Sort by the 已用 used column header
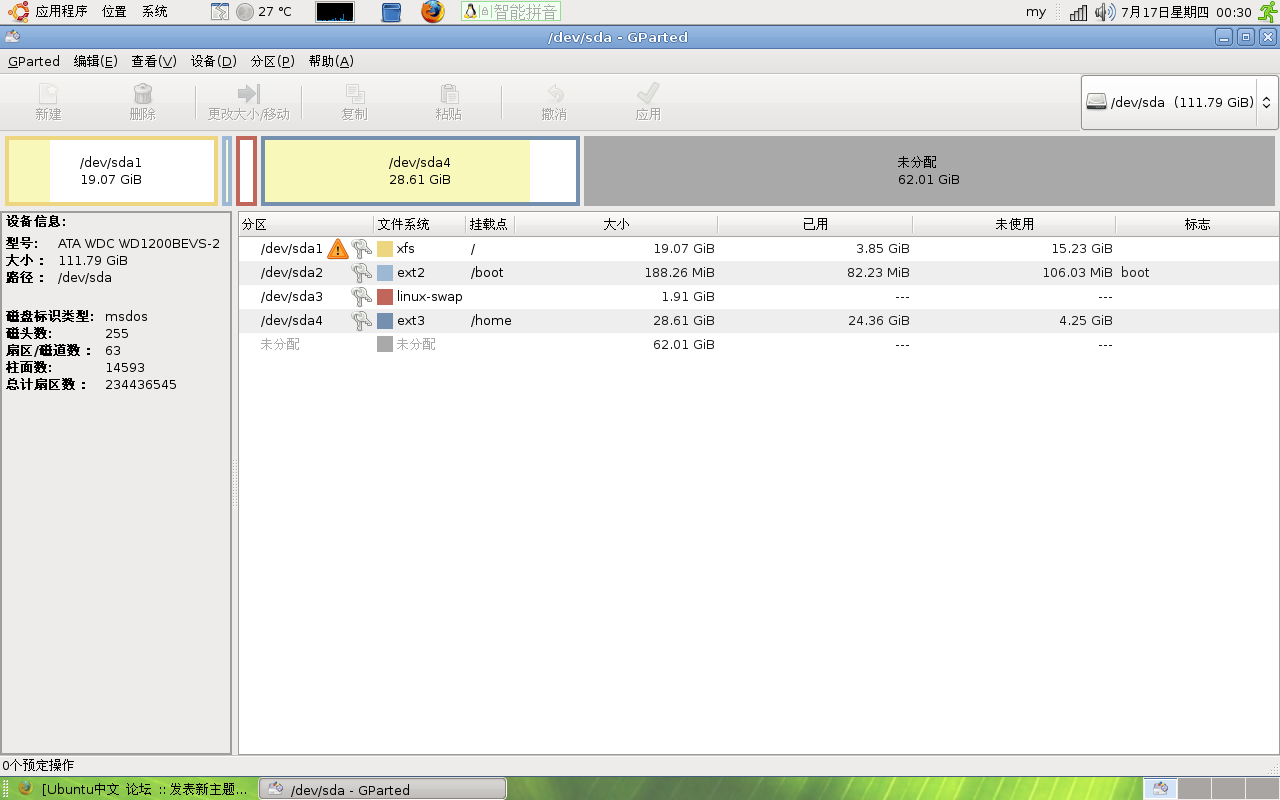Viewport: 1280px width, 800px height. tap(815, 224)
